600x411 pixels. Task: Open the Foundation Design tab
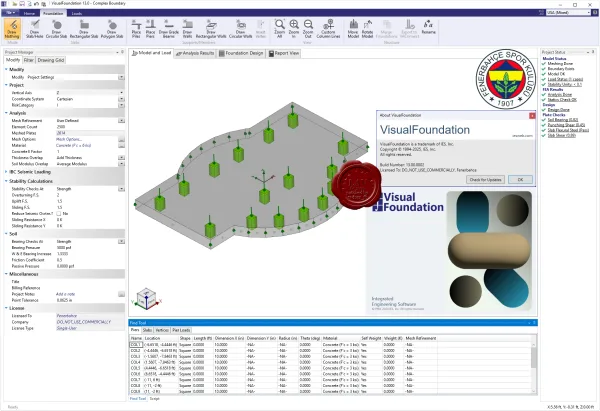pos(241,53)
